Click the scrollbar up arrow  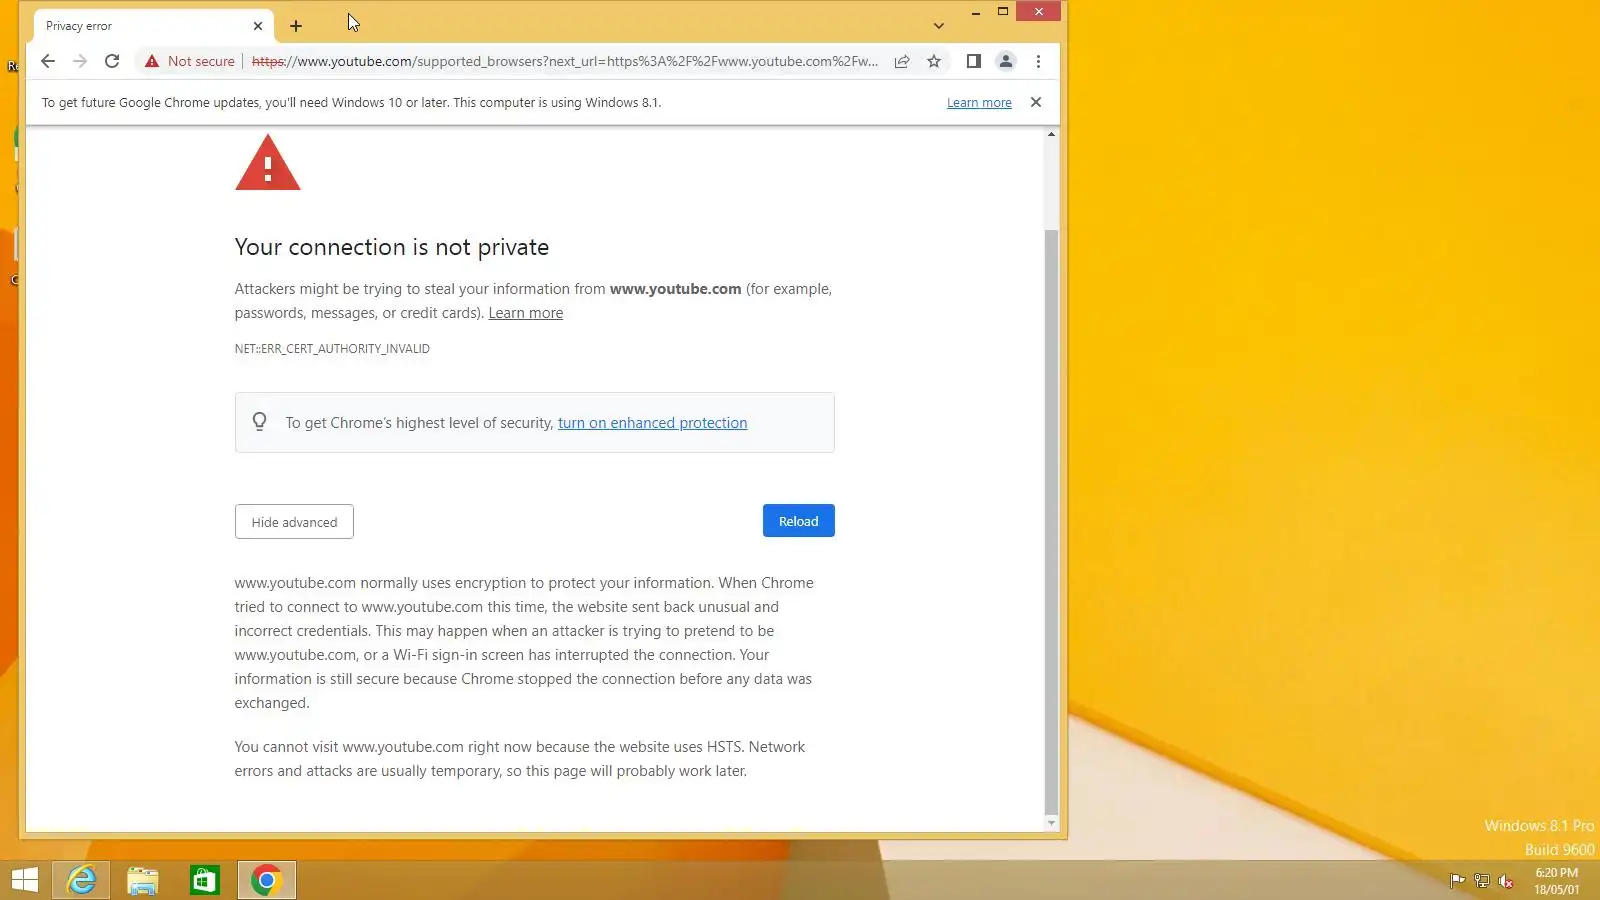(1051, 134)
